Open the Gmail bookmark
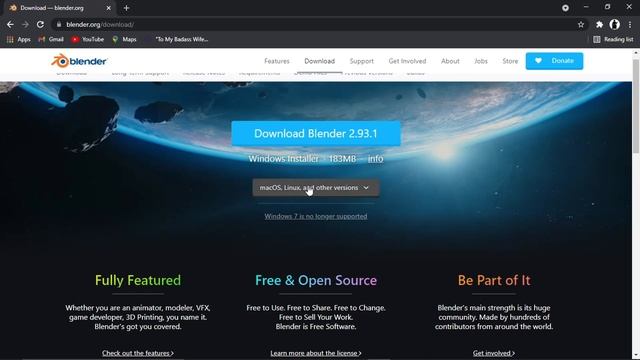The image size is (640, 360). (x=51, y=39)
